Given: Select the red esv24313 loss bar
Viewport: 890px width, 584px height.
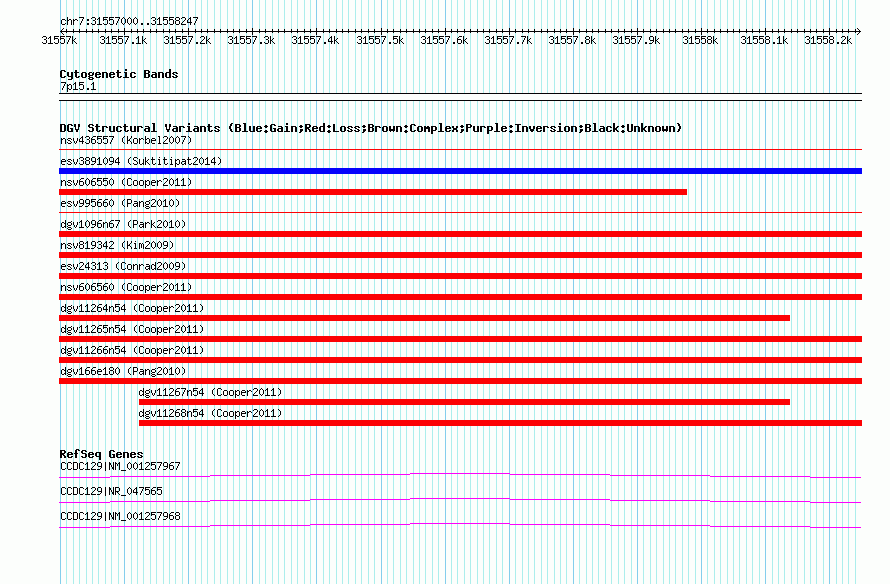Looking at the screenshot, I should [x=460, y=276].
